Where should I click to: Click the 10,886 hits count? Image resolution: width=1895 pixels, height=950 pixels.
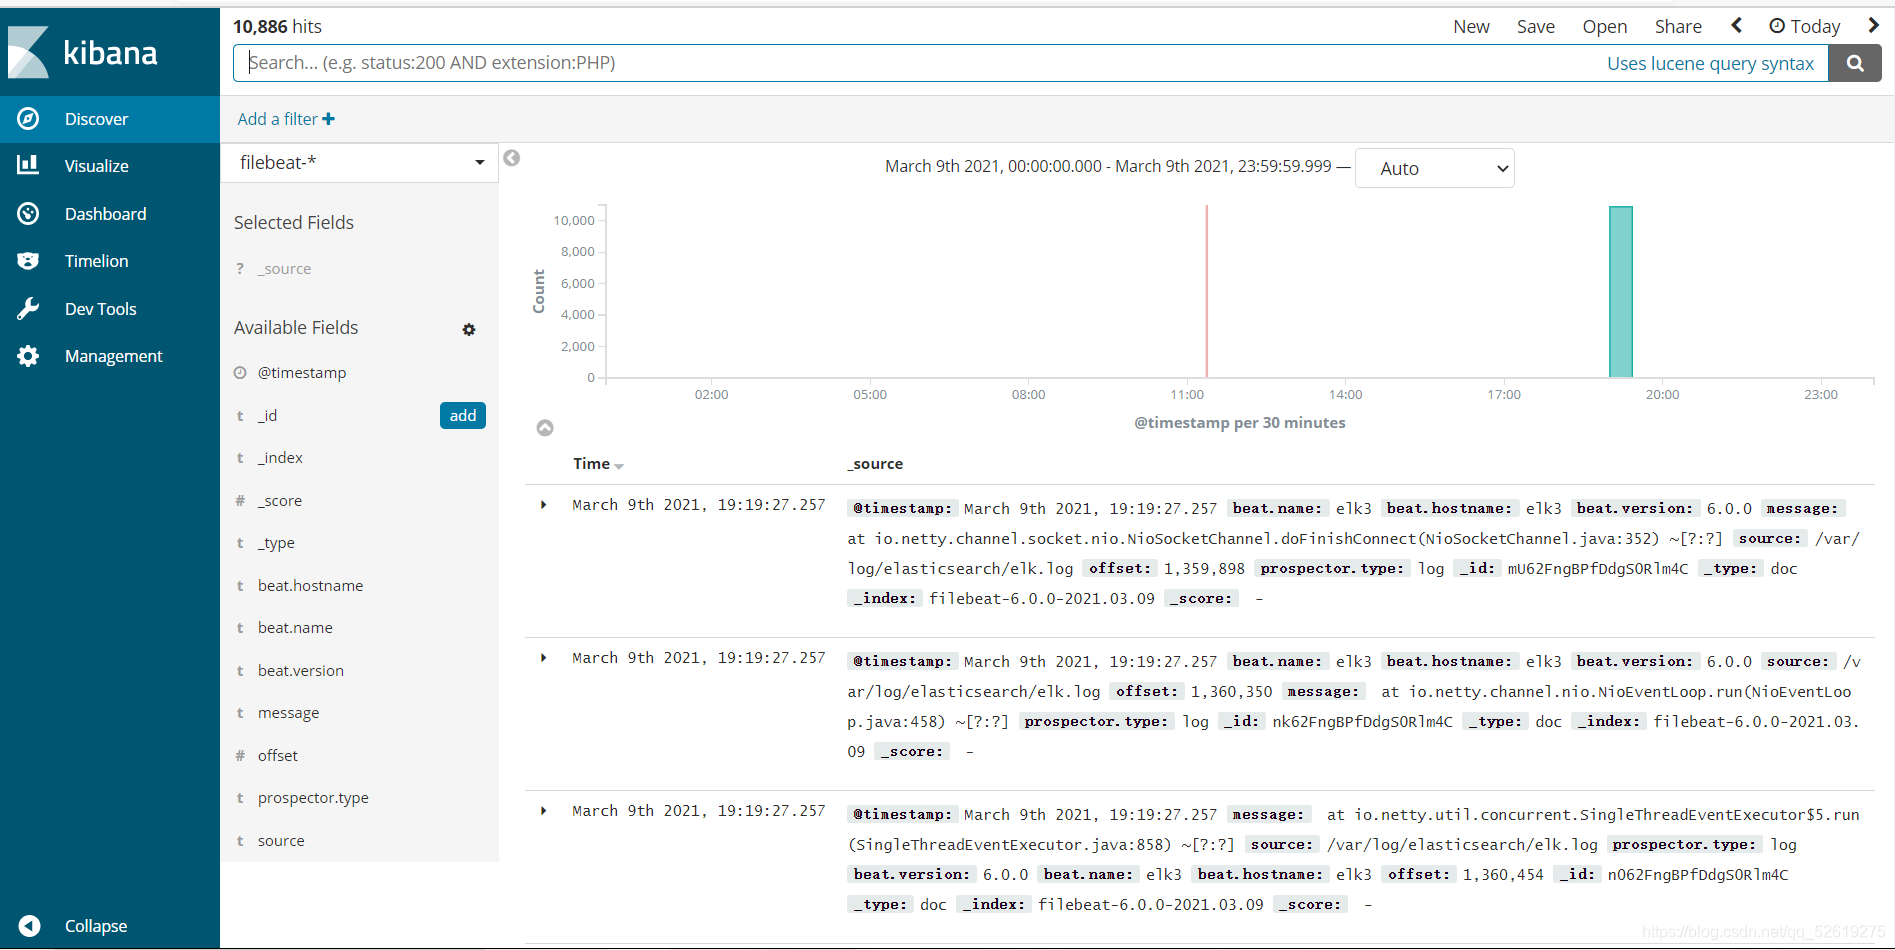point(277,27)
